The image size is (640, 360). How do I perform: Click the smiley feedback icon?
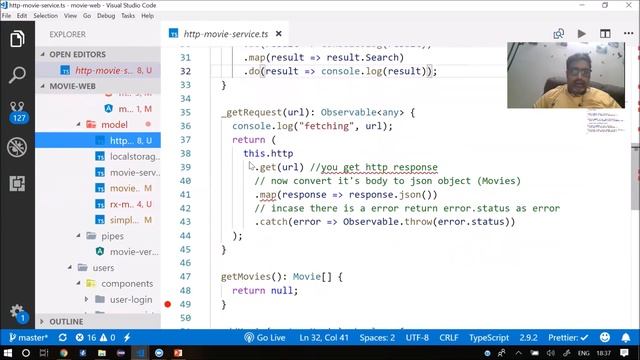[x=605, y=338]
